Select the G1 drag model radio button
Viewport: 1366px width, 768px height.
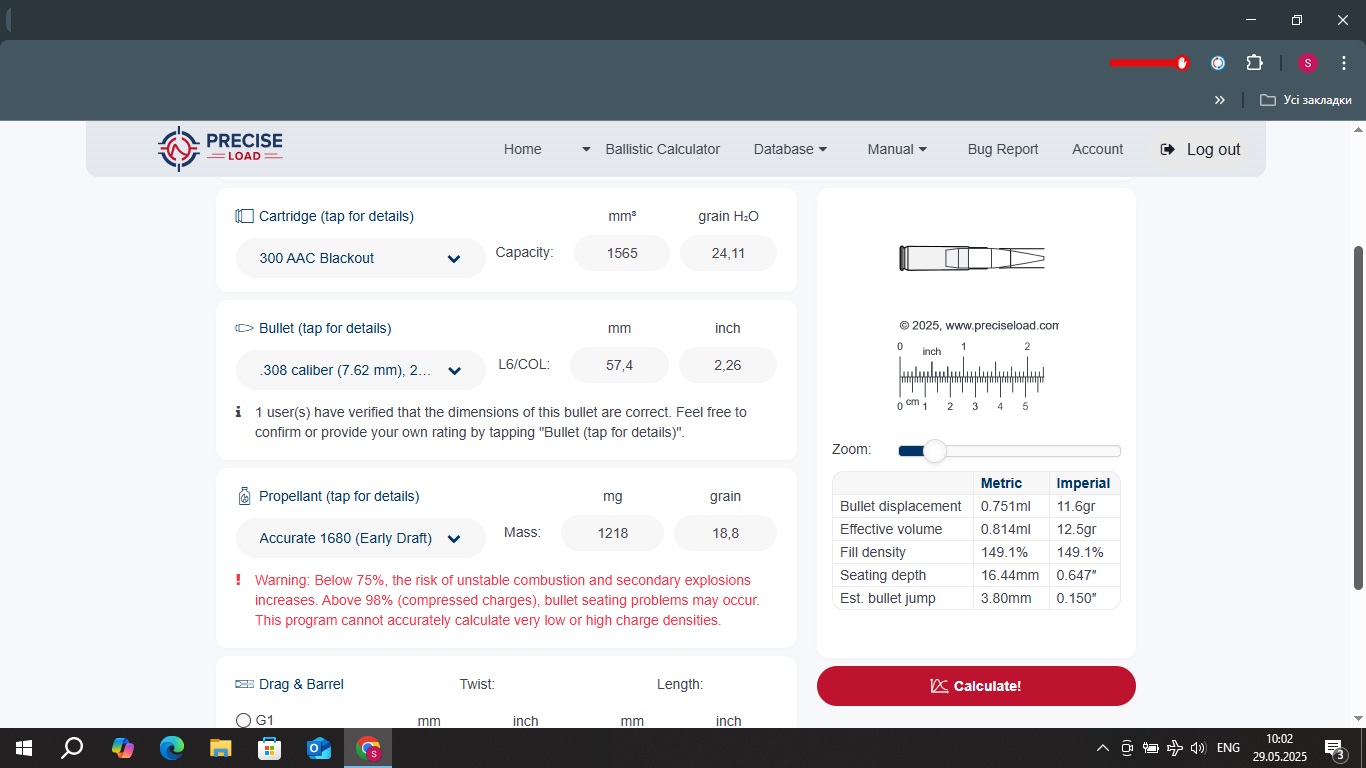(x=243, y=720)
